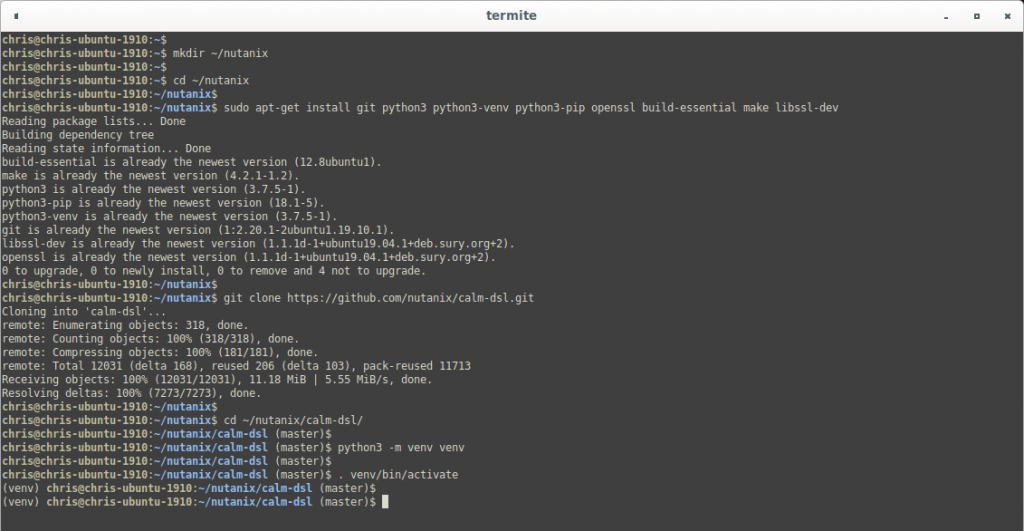
Task: Click the python3-venv newest version line
Action: click(x=169, y=217)
